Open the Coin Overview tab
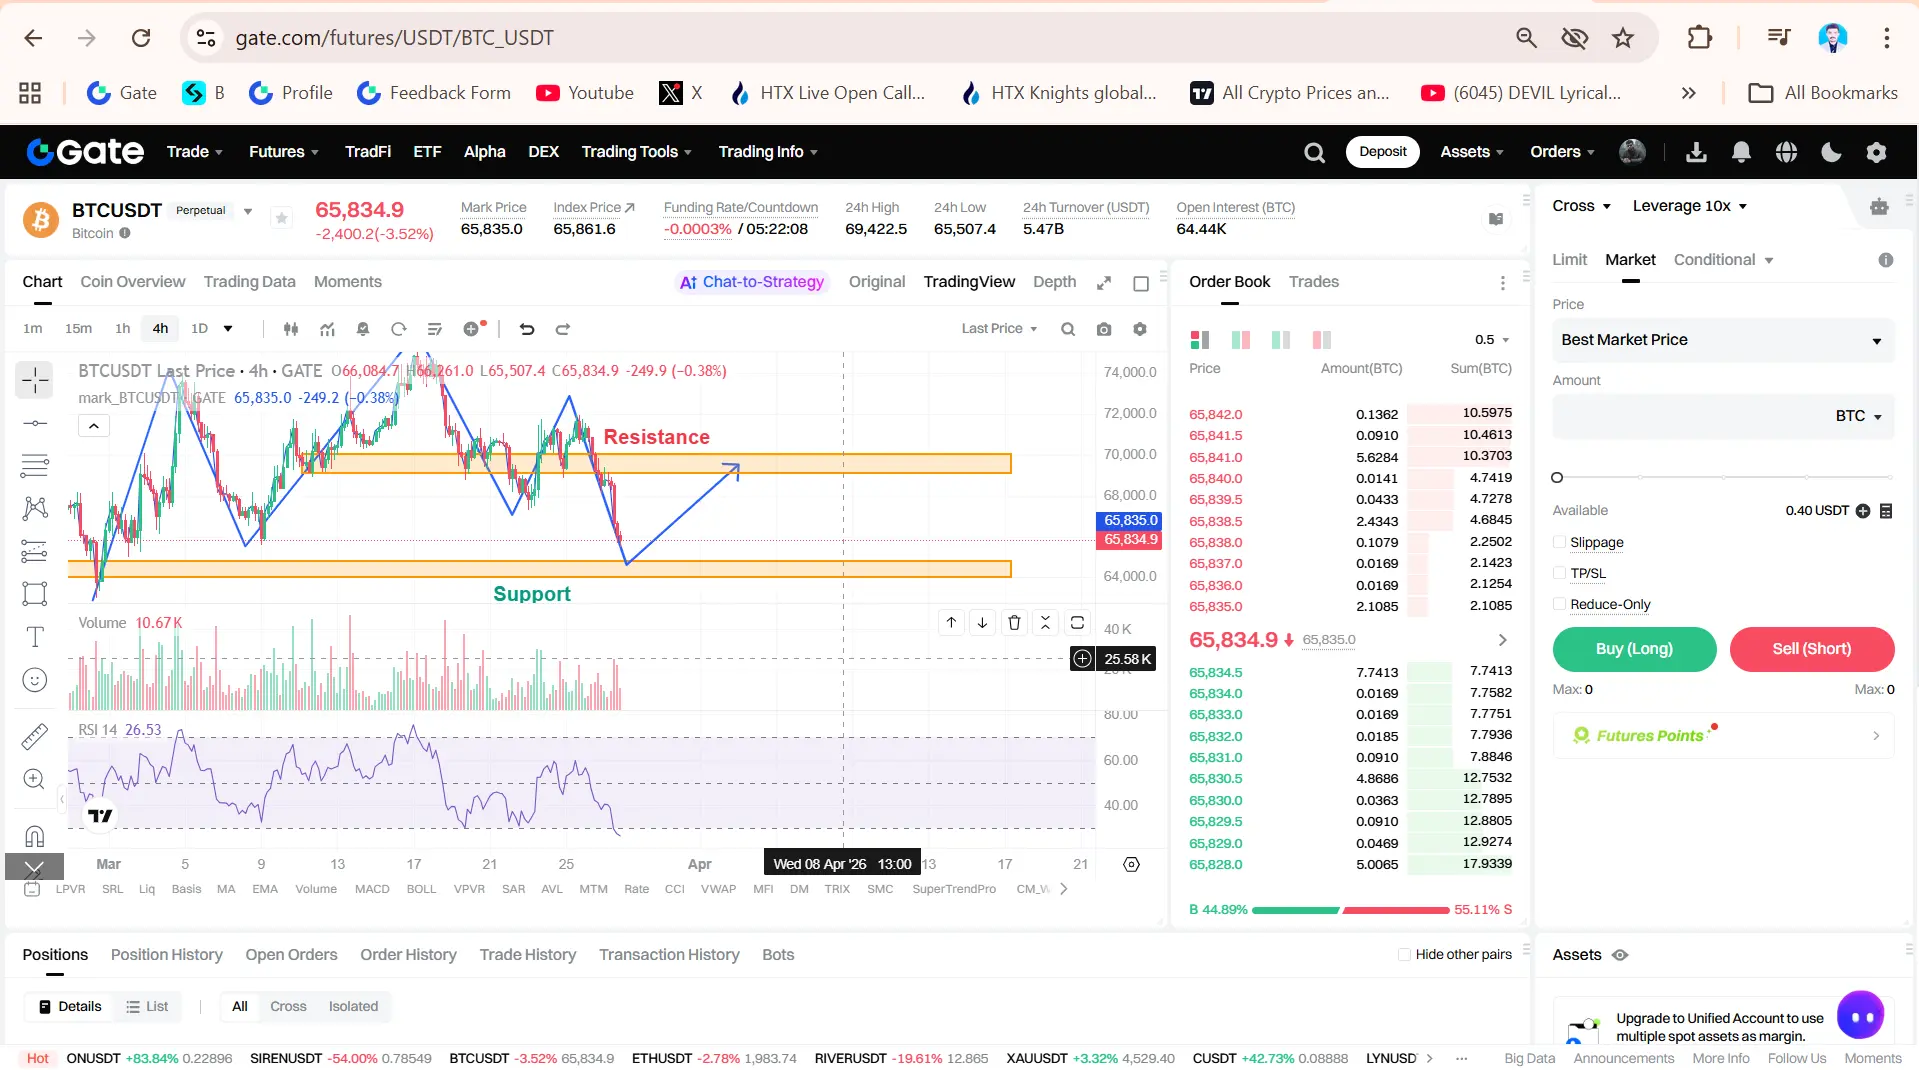1919x1070 pixels. click(132, 282)
